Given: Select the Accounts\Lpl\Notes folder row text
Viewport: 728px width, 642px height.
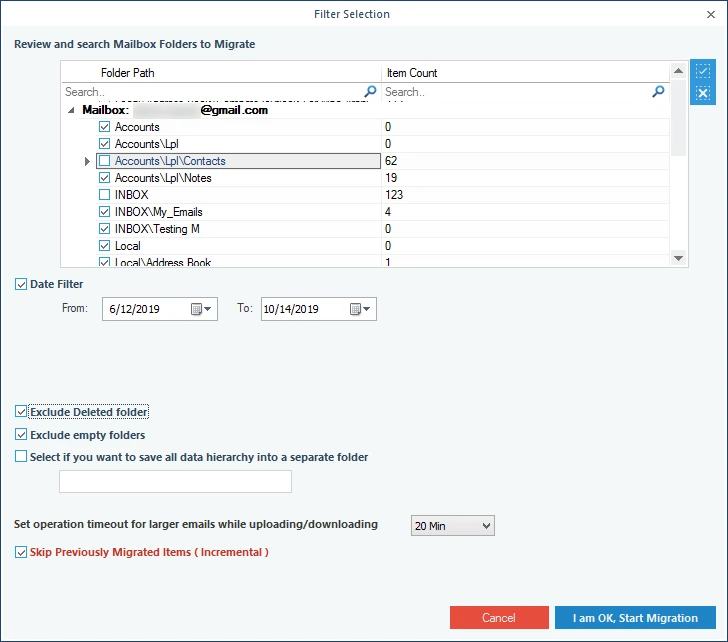Looking at the screenshot, I should (163, 178).
